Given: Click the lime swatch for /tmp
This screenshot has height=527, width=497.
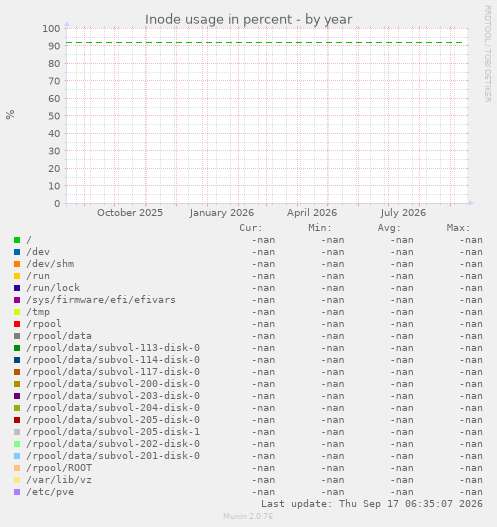Looking at the screenshot, I should click(17, 312).
